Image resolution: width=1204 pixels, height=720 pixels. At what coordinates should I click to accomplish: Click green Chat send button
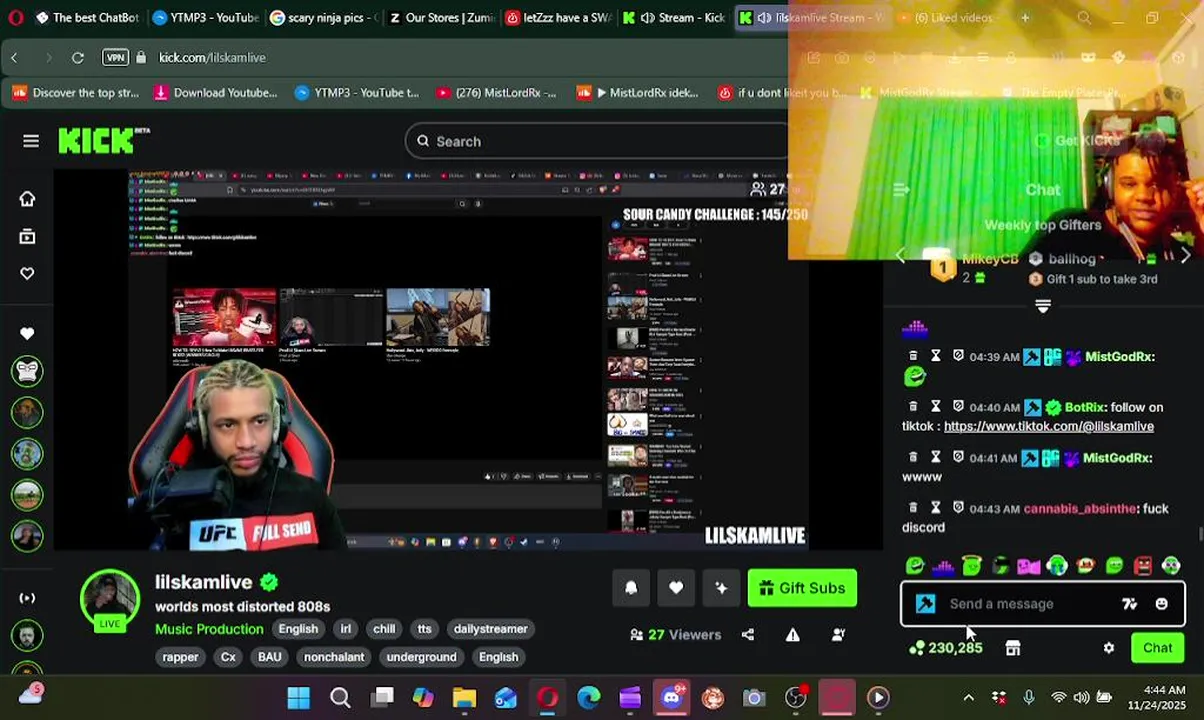(1157, 648)
